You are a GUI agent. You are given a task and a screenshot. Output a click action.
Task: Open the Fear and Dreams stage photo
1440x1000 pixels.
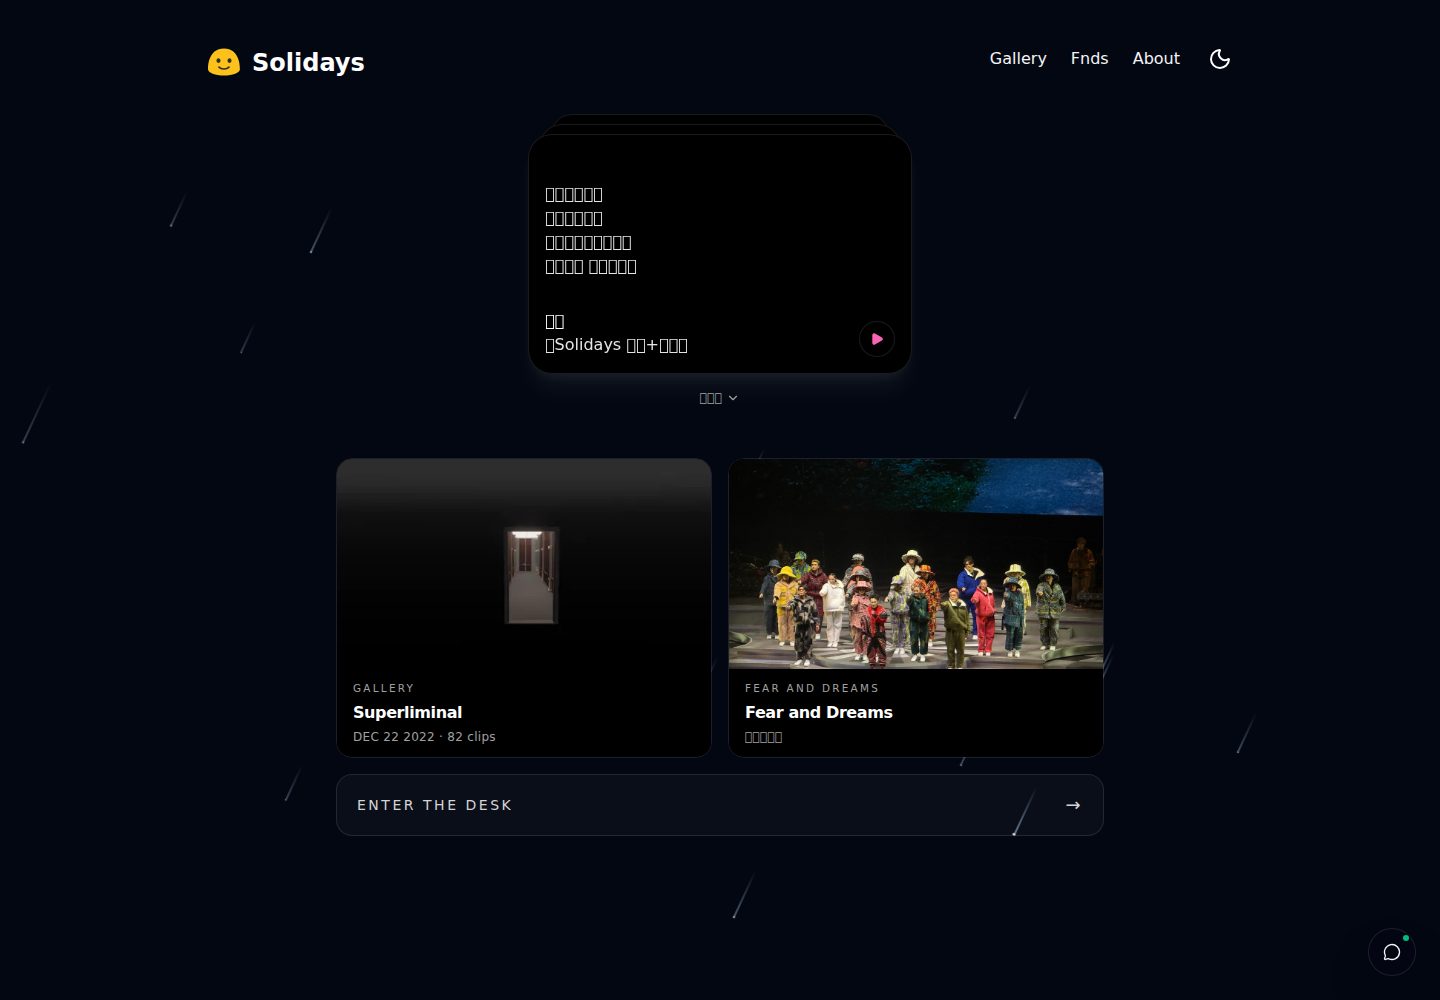click(916, 564)
